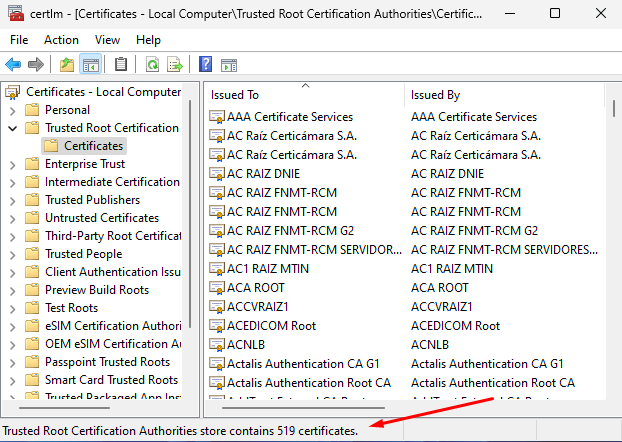Viewport: 622px width, 442px height.
Task: Click the certificate icon next to AAA Certificate Services
Action: tap(217, 117)
